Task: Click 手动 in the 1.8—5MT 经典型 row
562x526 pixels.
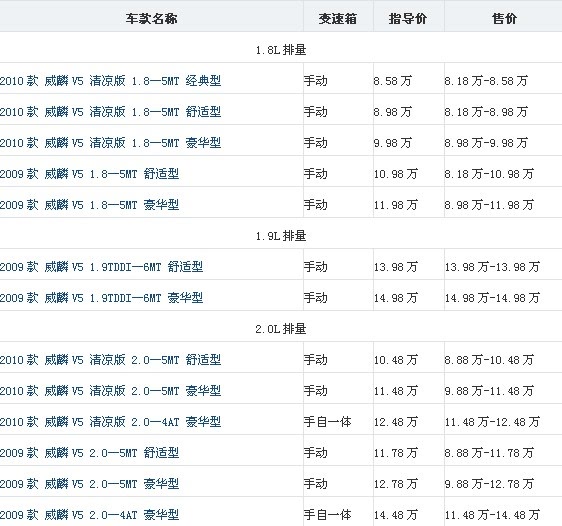Action: click(x=316, y=81)
